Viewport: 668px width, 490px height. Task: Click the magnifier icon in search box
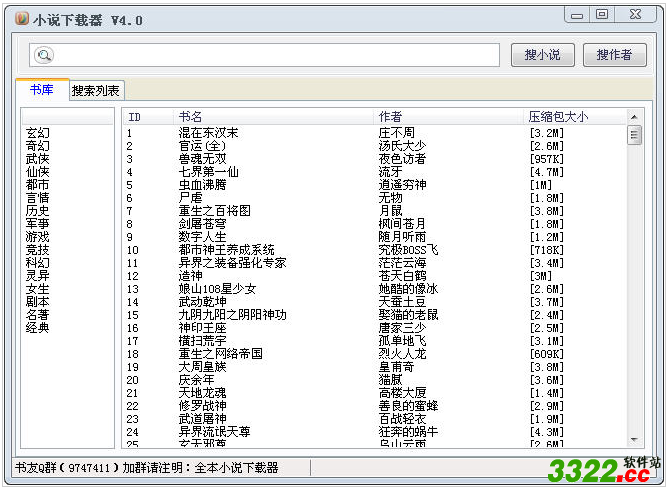coord(44,55)
